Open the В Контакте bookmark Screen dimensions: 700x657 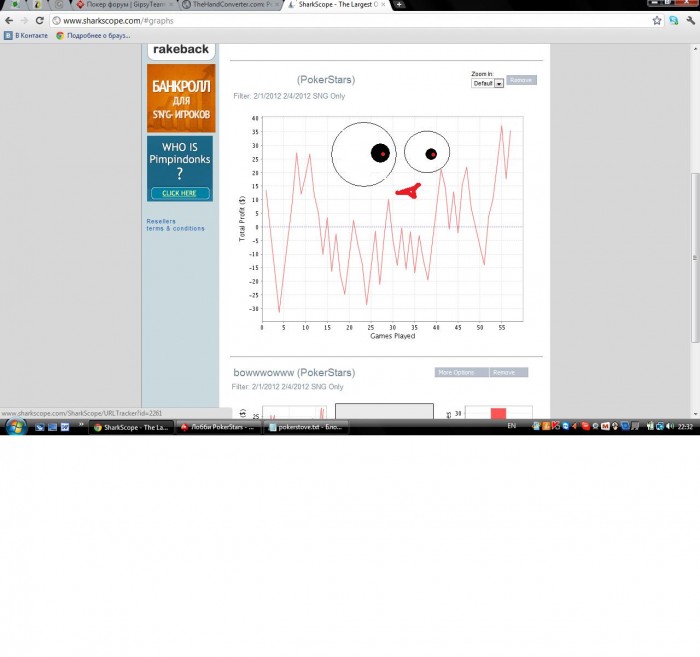[x=26, y=36]
